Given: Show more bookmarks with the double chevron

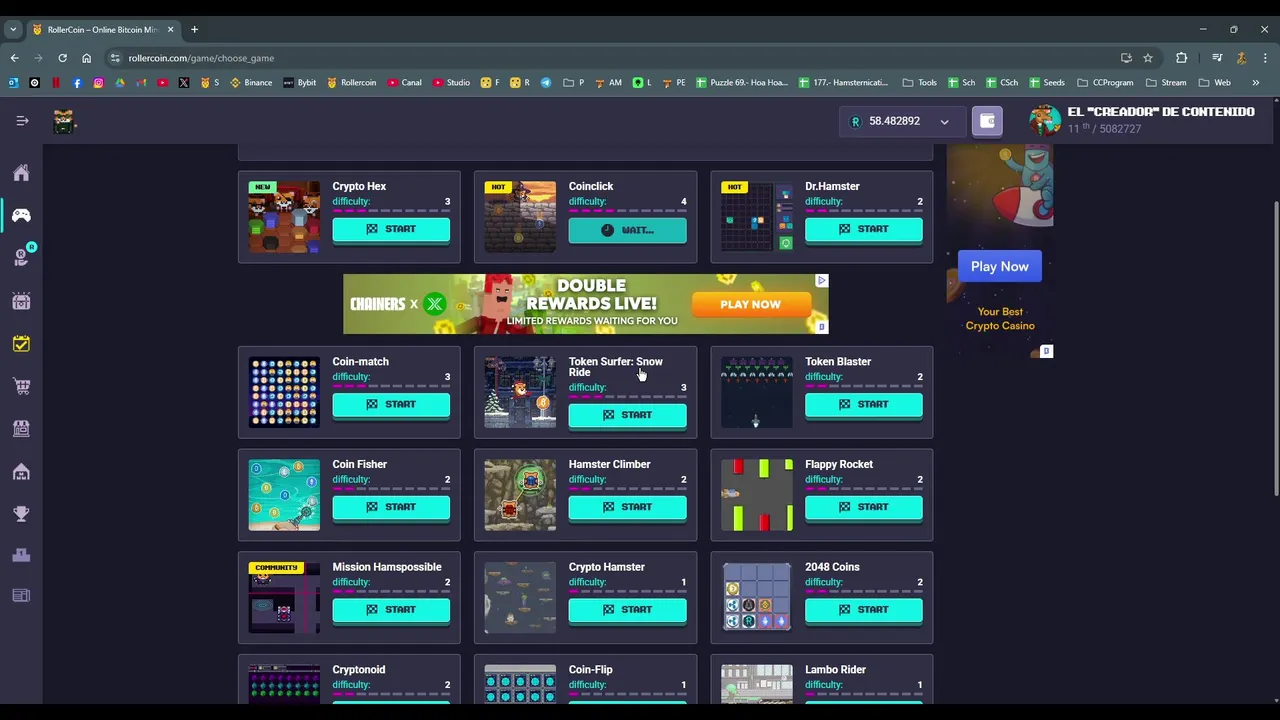Looking at the screenshot, I should [x=1256, y=83].
